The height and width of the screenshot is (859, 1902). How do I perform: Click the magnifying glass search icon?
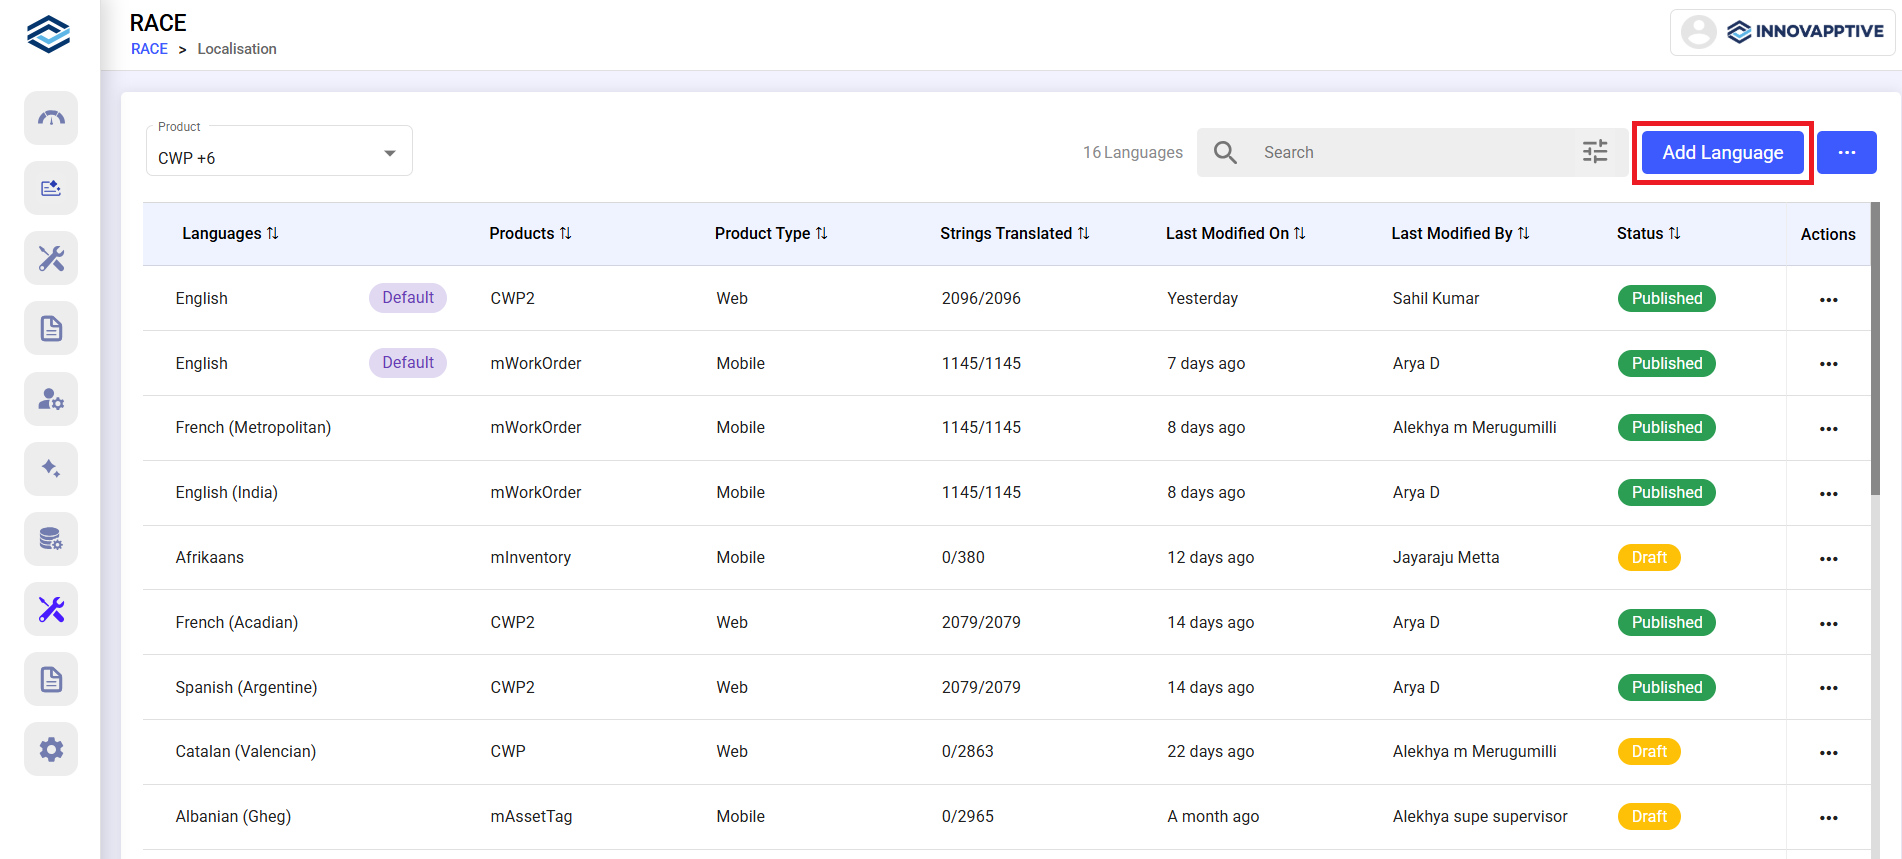[1225, 152]
